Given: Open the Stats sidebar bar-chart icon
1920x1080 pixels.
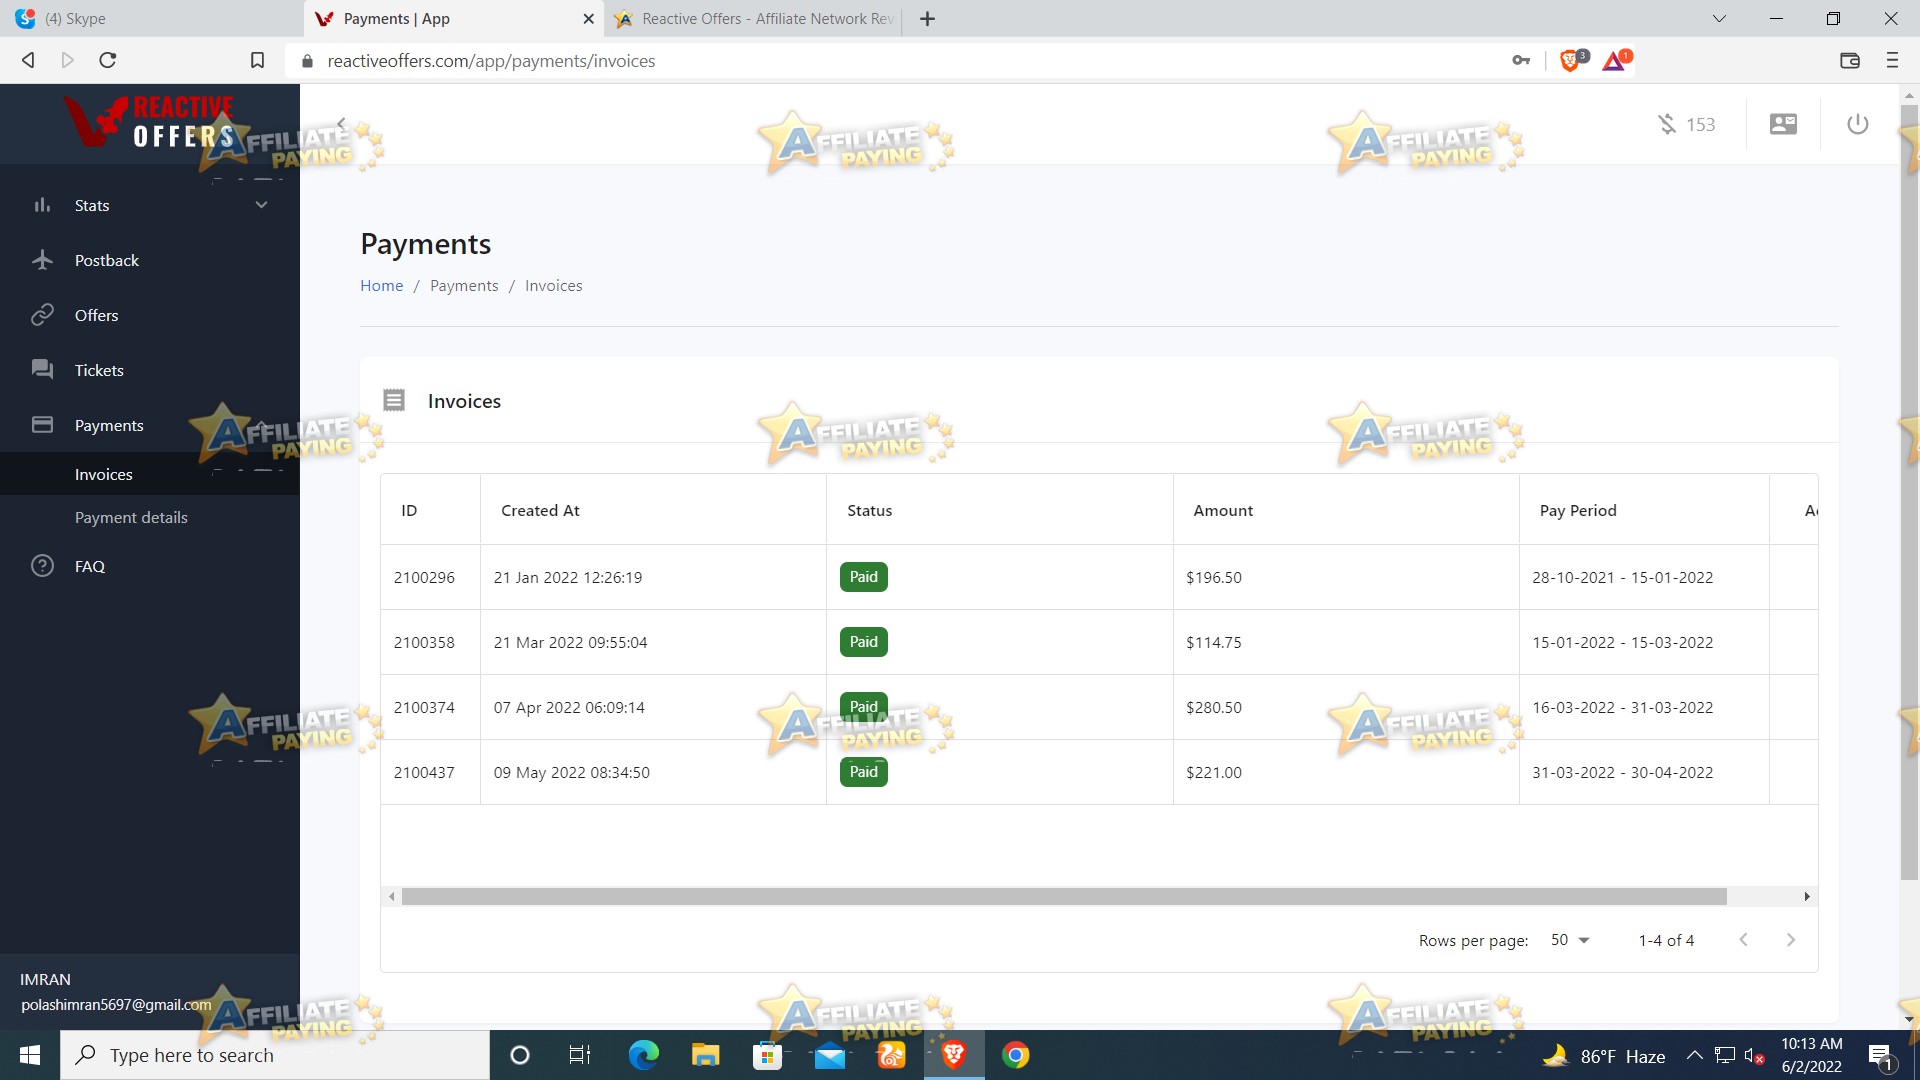Looking at the screenshot, I should 42,205.
